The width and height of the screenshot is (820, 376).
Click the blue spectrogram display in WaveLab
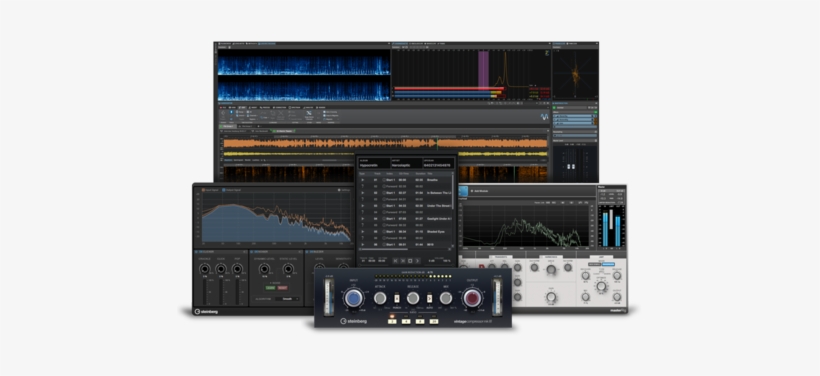pyautogui.click(x=304, y=75)
